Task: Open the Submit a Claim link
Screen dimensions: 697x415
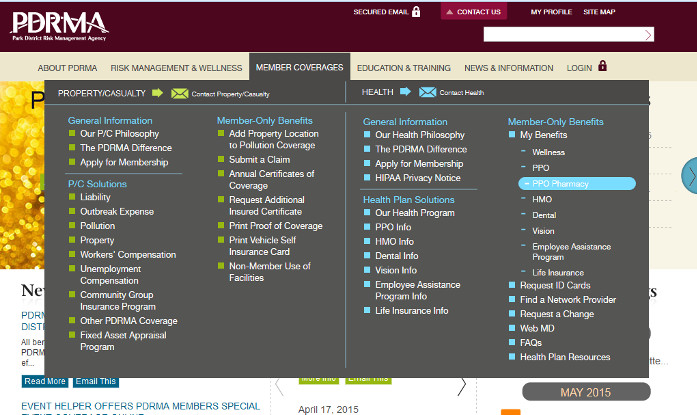Action: pos(259,160)
